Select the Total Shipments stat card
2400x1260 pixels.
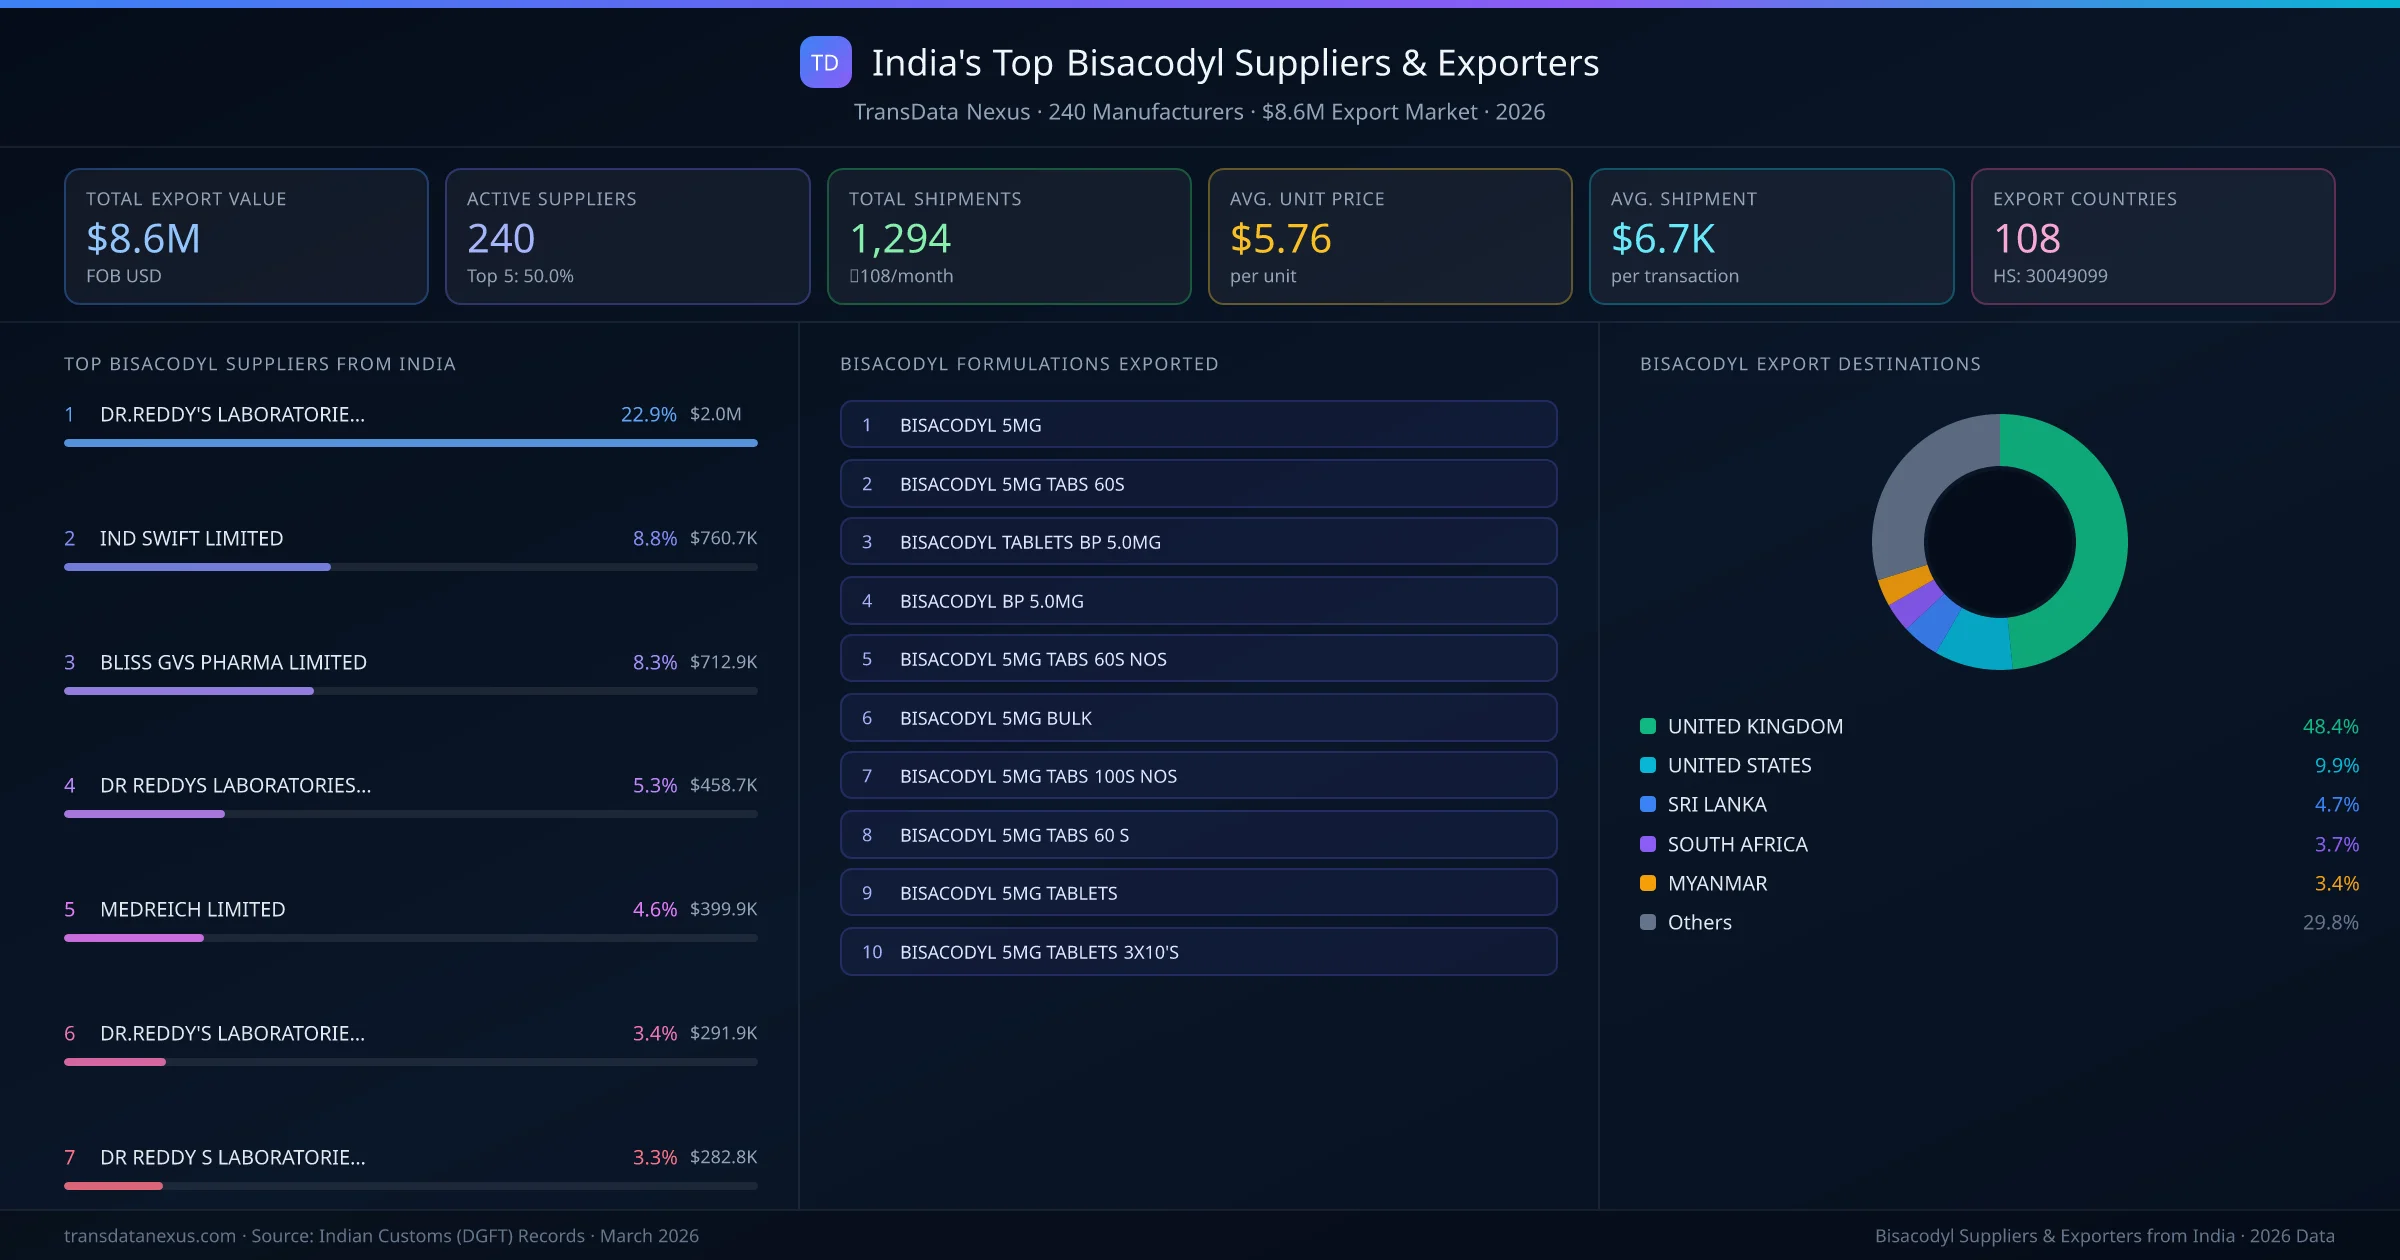coord(1008,236)
